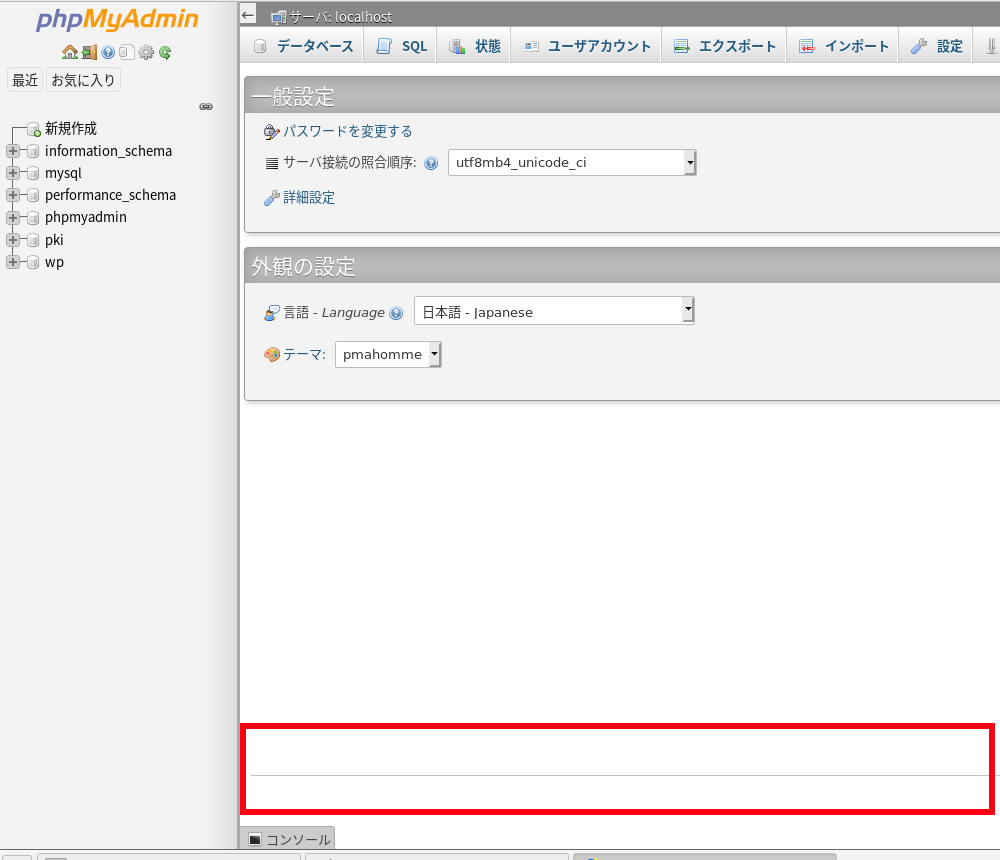Image resolution: width=1000 pixels, height=860 pixels.
Task: Open the theme dropdown showing pmahomme
Action: point(388,354)
